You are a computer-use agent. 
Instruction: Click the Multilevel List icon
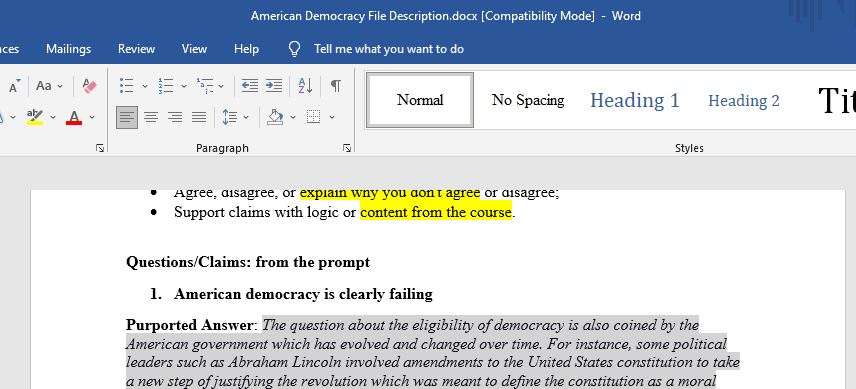click(x=205, y=86)
